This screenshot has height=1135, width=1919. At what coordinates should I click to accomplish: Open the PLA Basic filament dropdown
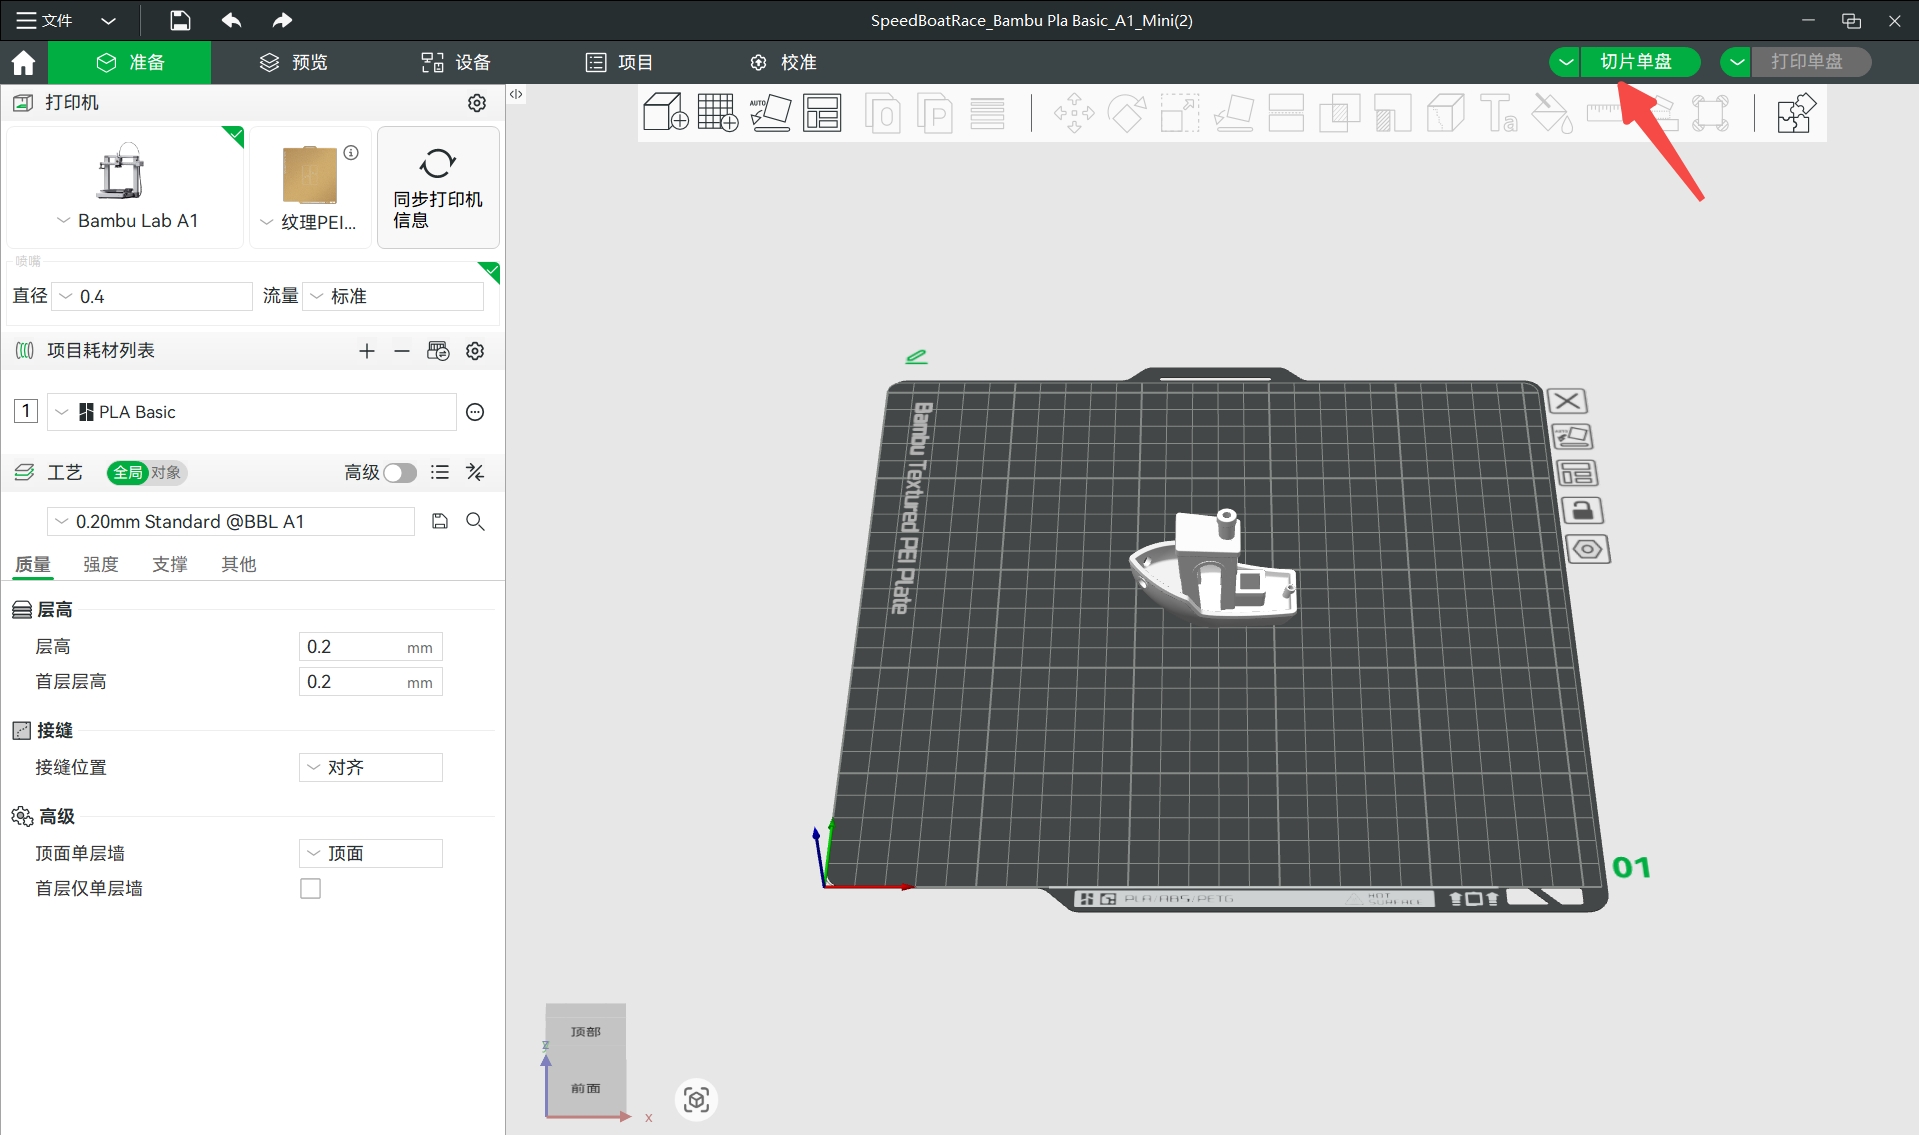[x=251, y=412]
